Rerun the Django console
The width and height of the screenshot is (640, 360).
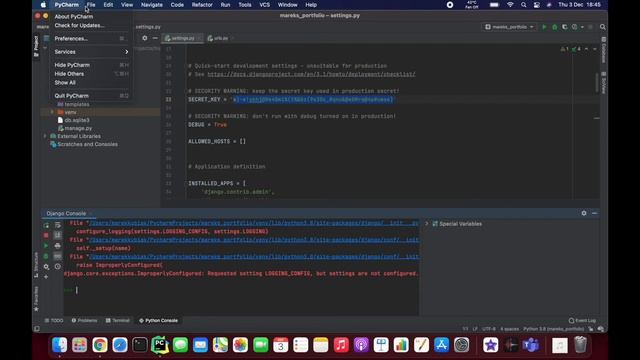point(46,225)
